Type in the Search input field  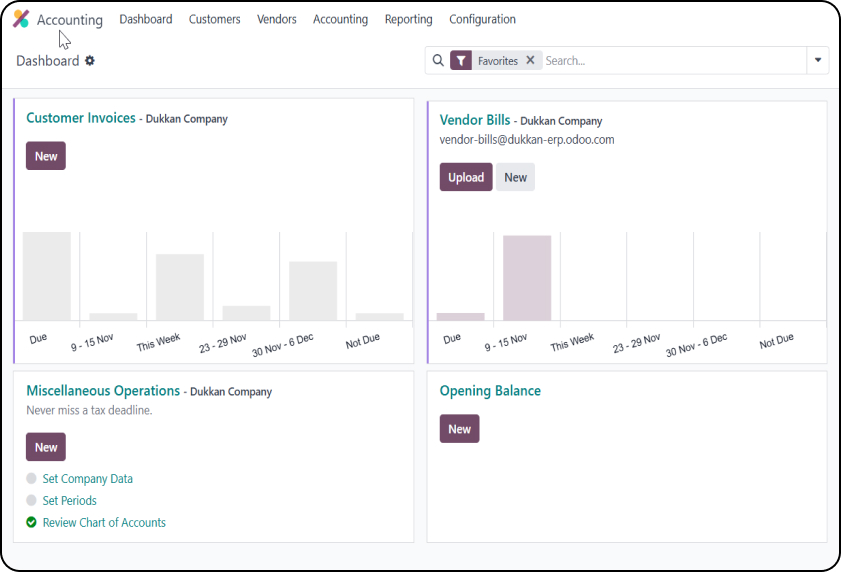point(670,61)
